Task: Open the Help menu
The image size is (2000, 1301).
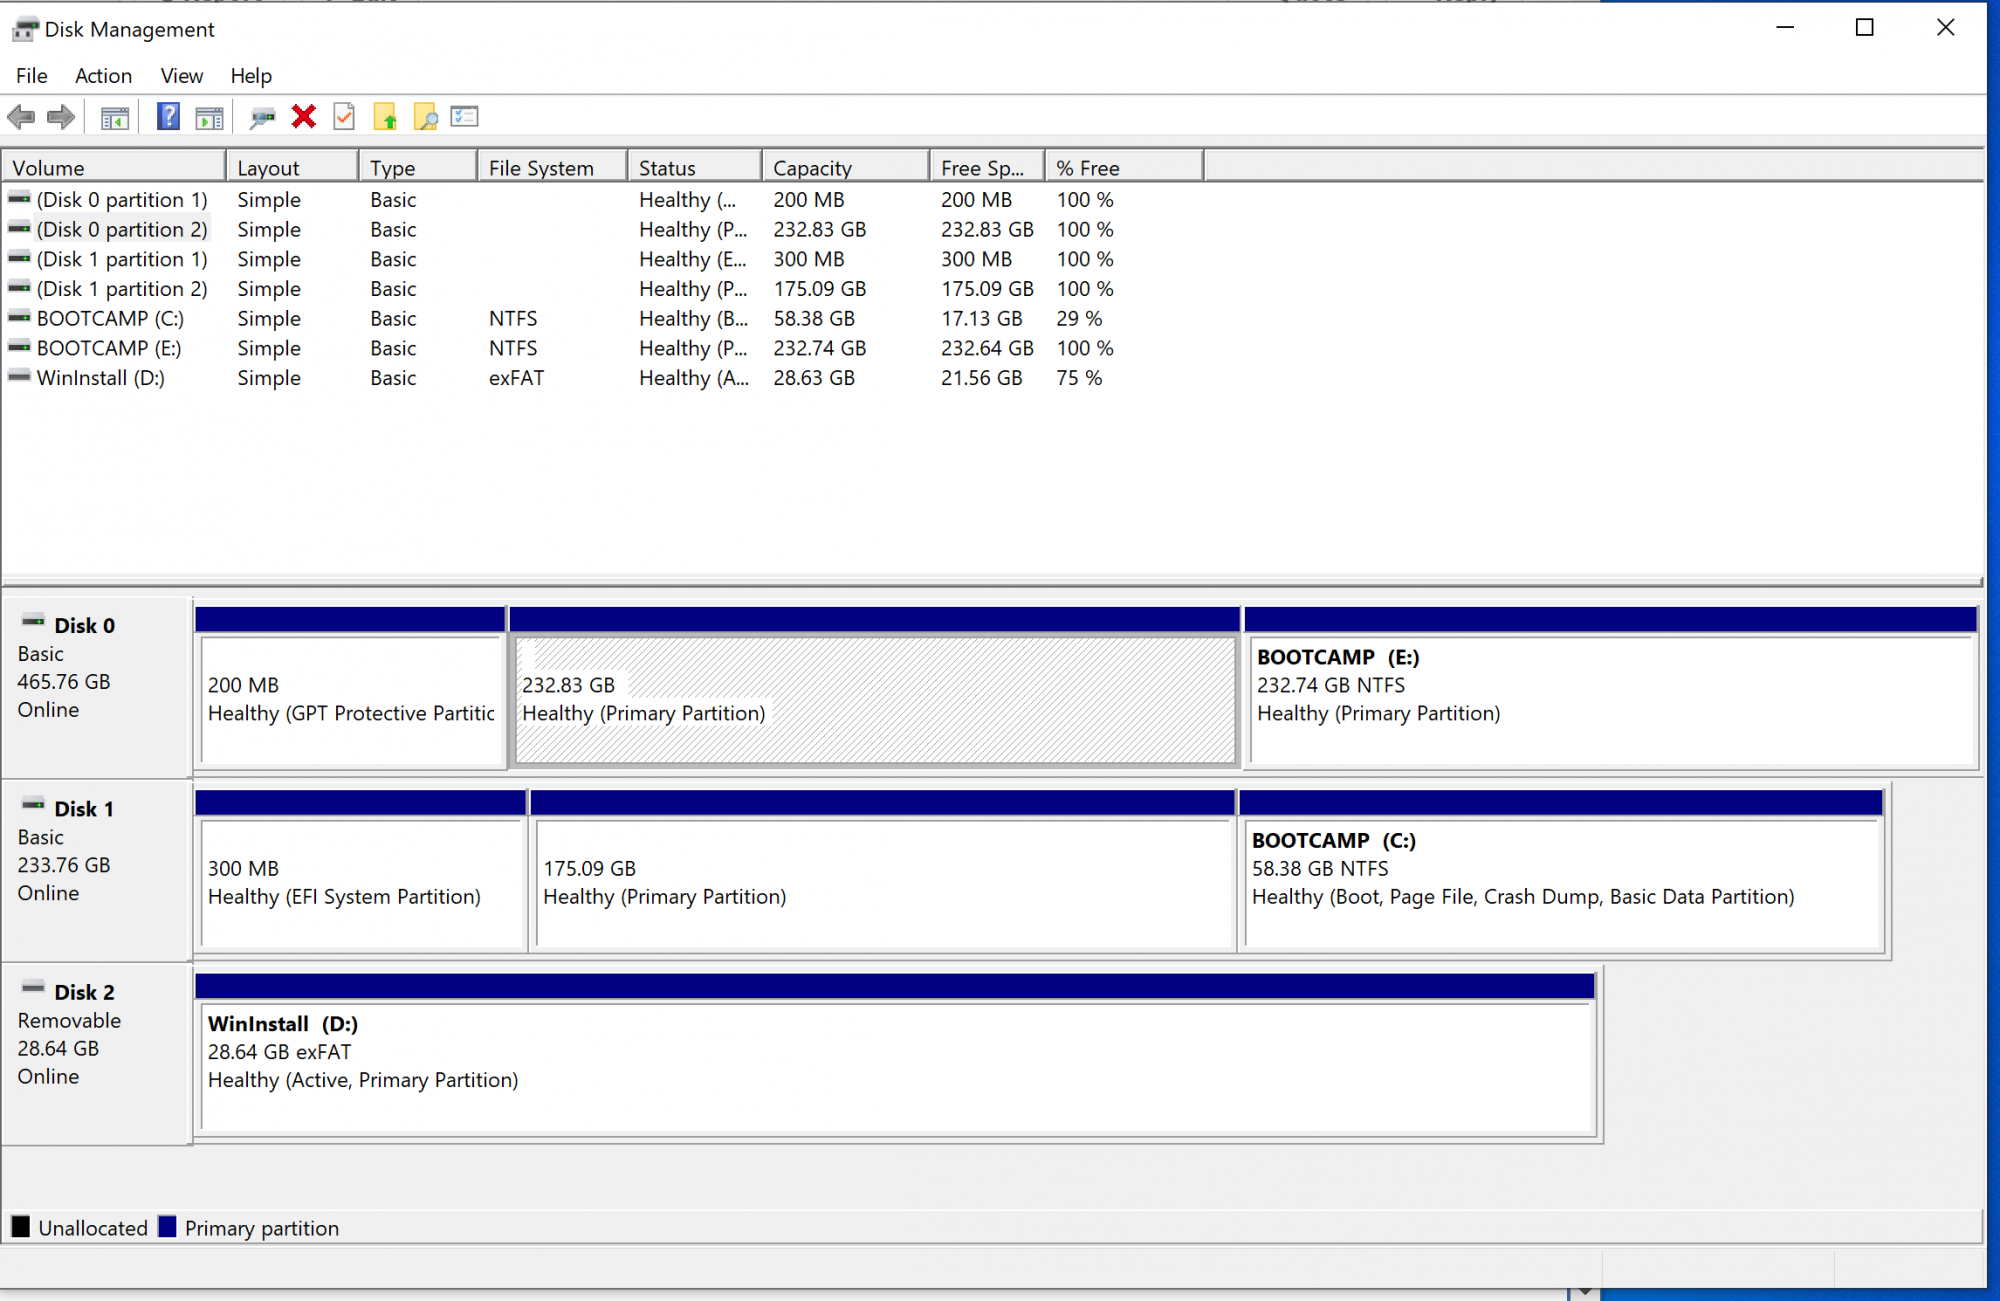Action: coord(251,76)
